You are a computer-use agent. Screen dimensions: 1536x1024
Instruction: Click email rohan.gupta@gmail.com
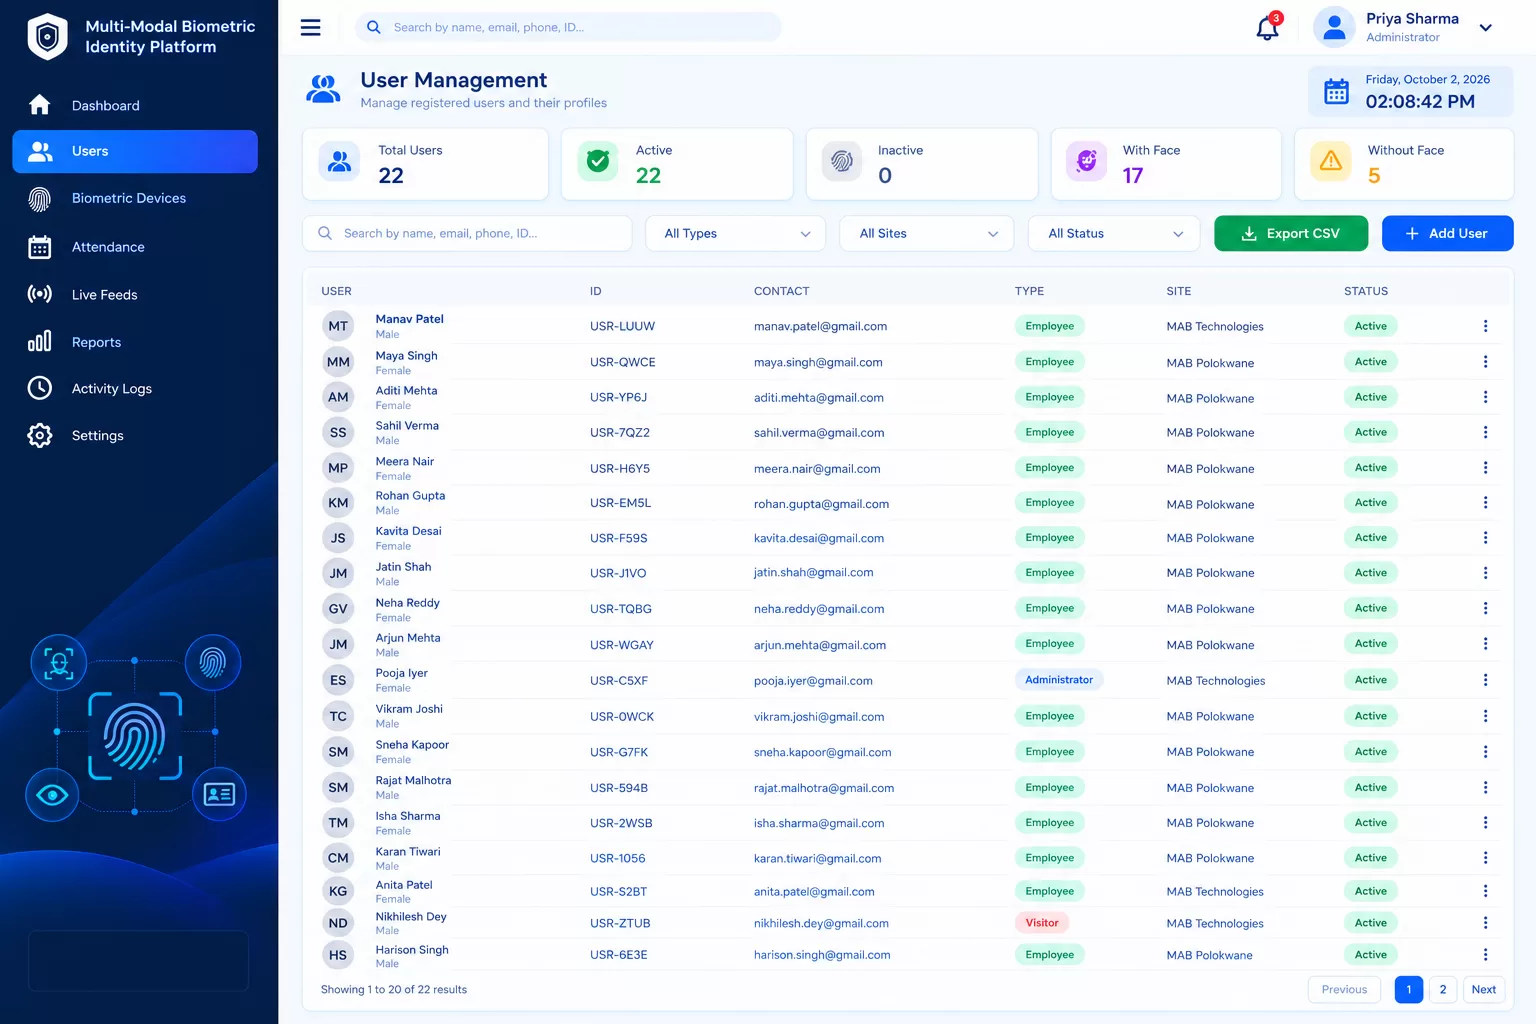821,504
